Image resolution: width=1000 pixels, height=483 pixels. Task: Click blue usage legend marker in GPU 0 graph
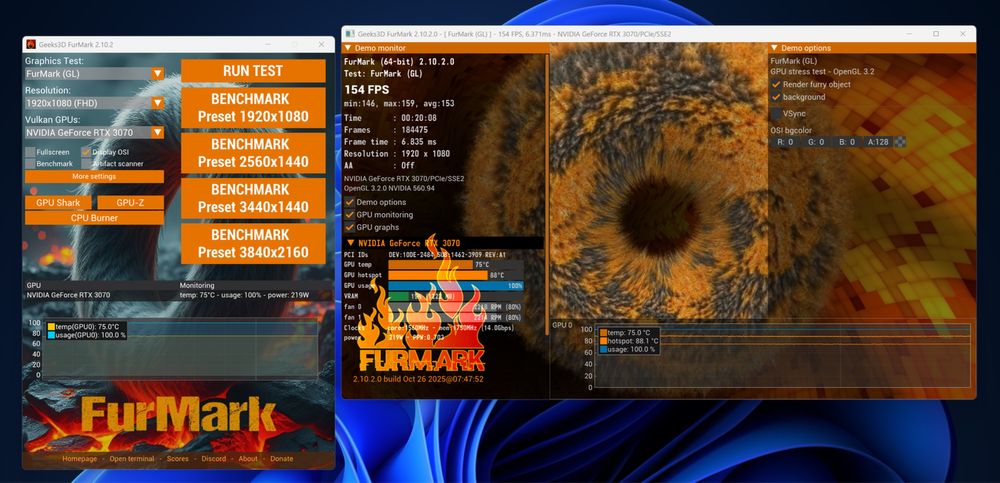(x=603, y=350)
